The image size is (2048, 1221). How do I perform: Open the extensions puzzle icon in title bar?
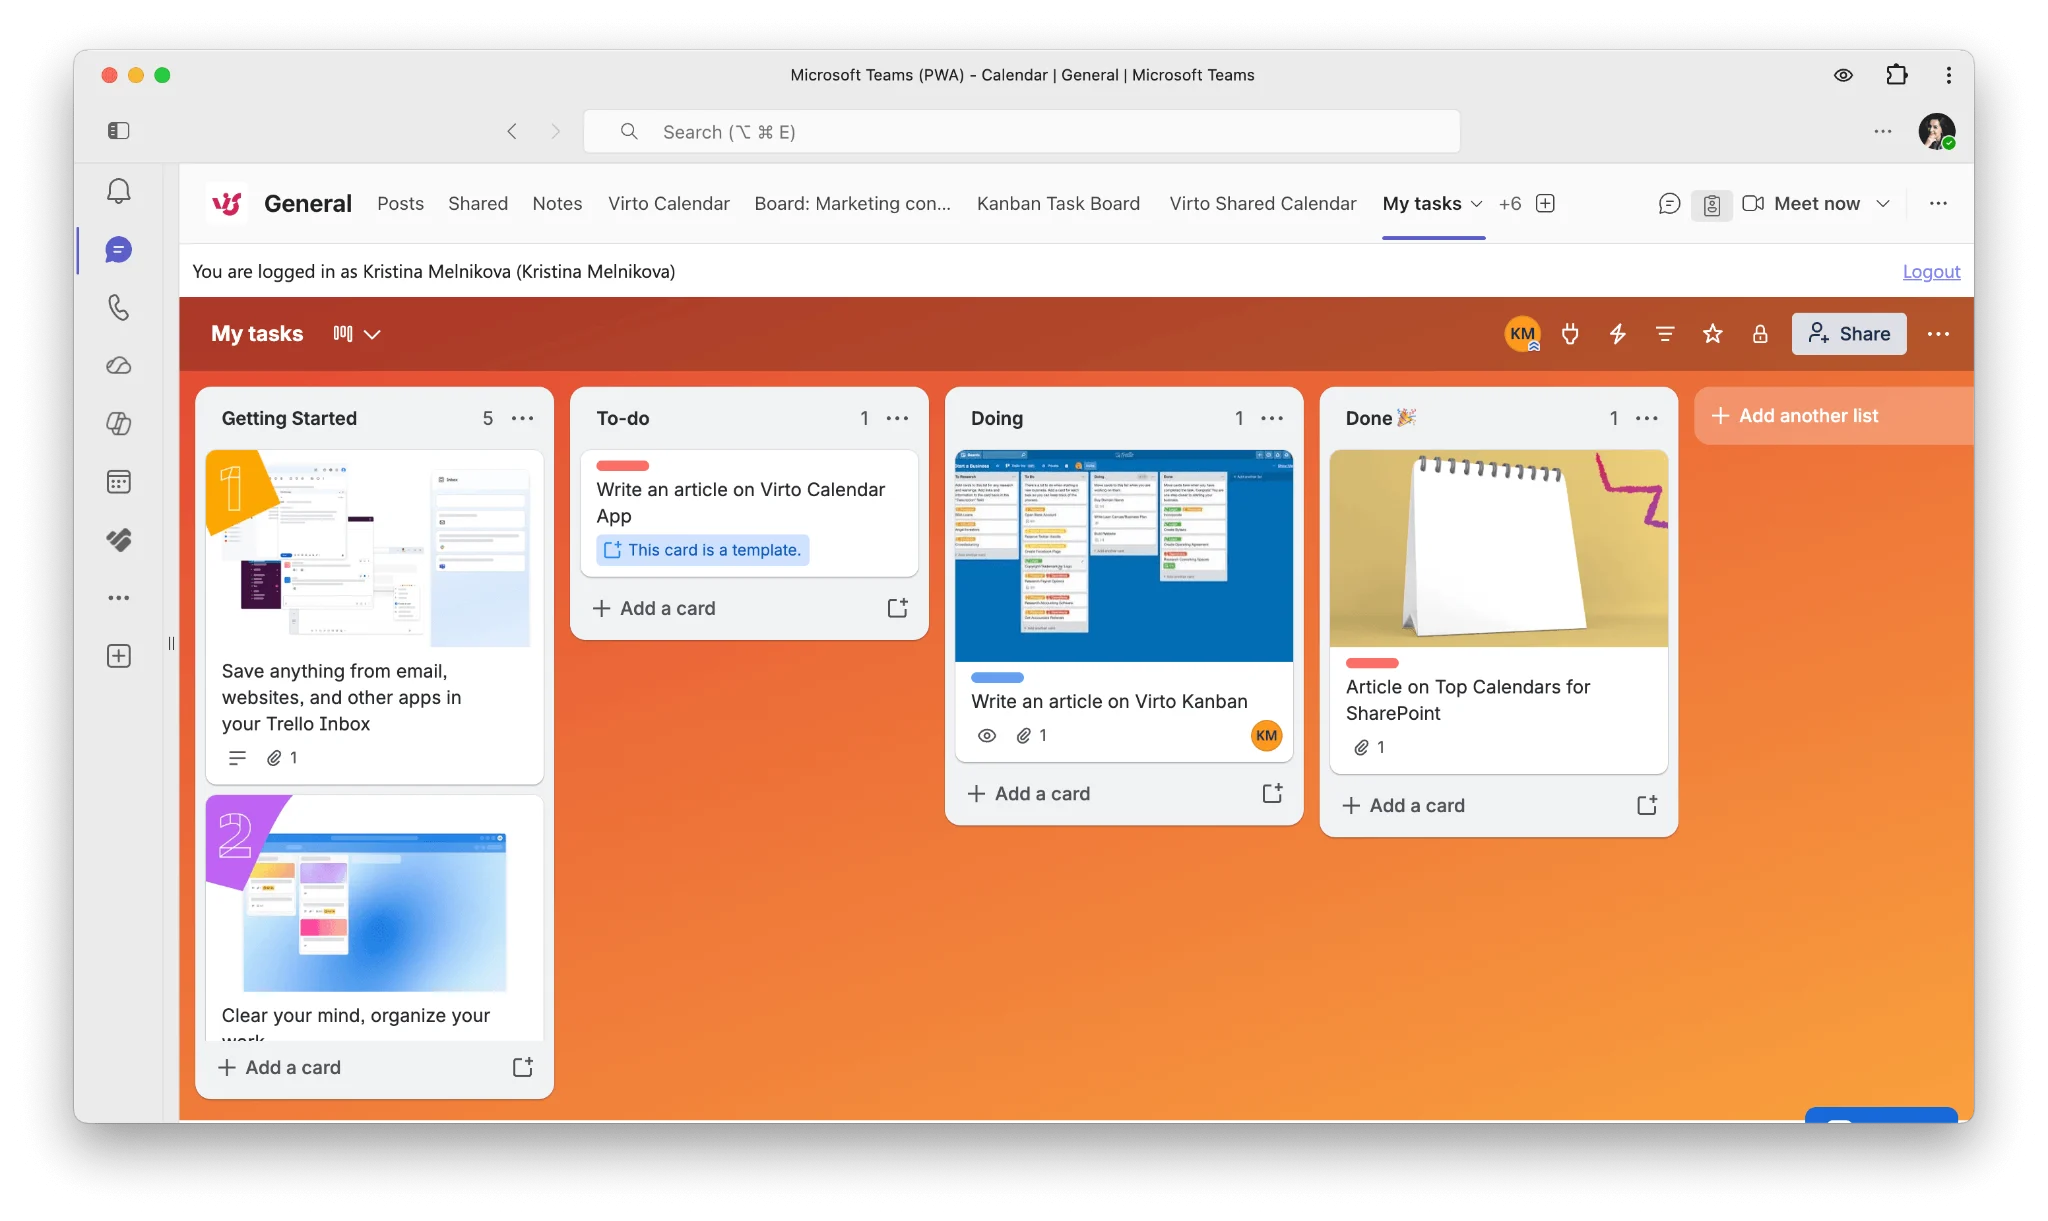[1896, 75]
